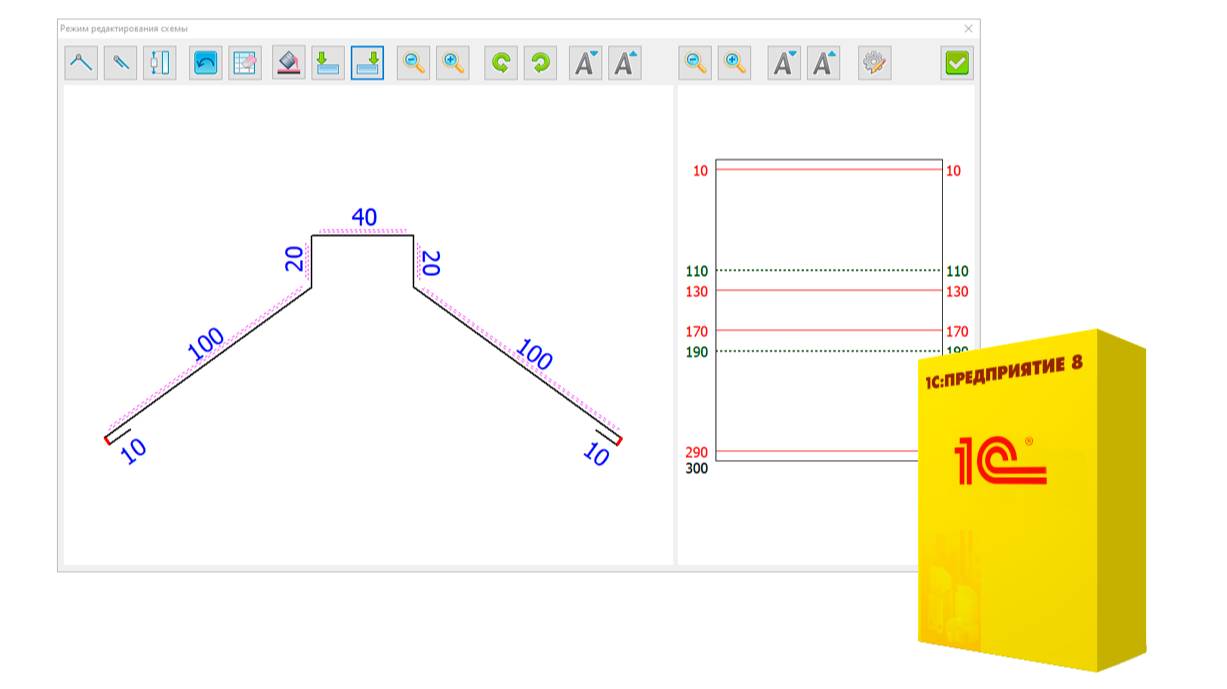
Task: Increase font size in bend-line layout
Action: click(x=823, y=63)
